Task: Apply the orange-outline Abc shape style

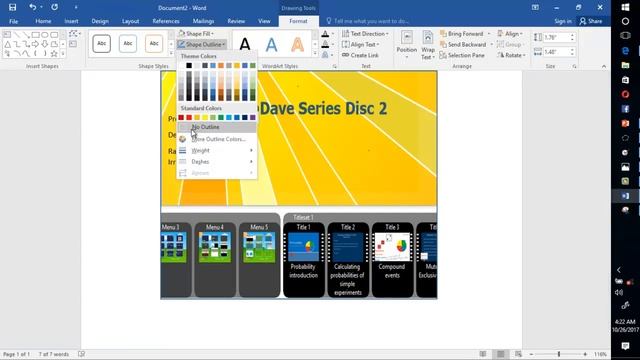Action: coord(154,44)
